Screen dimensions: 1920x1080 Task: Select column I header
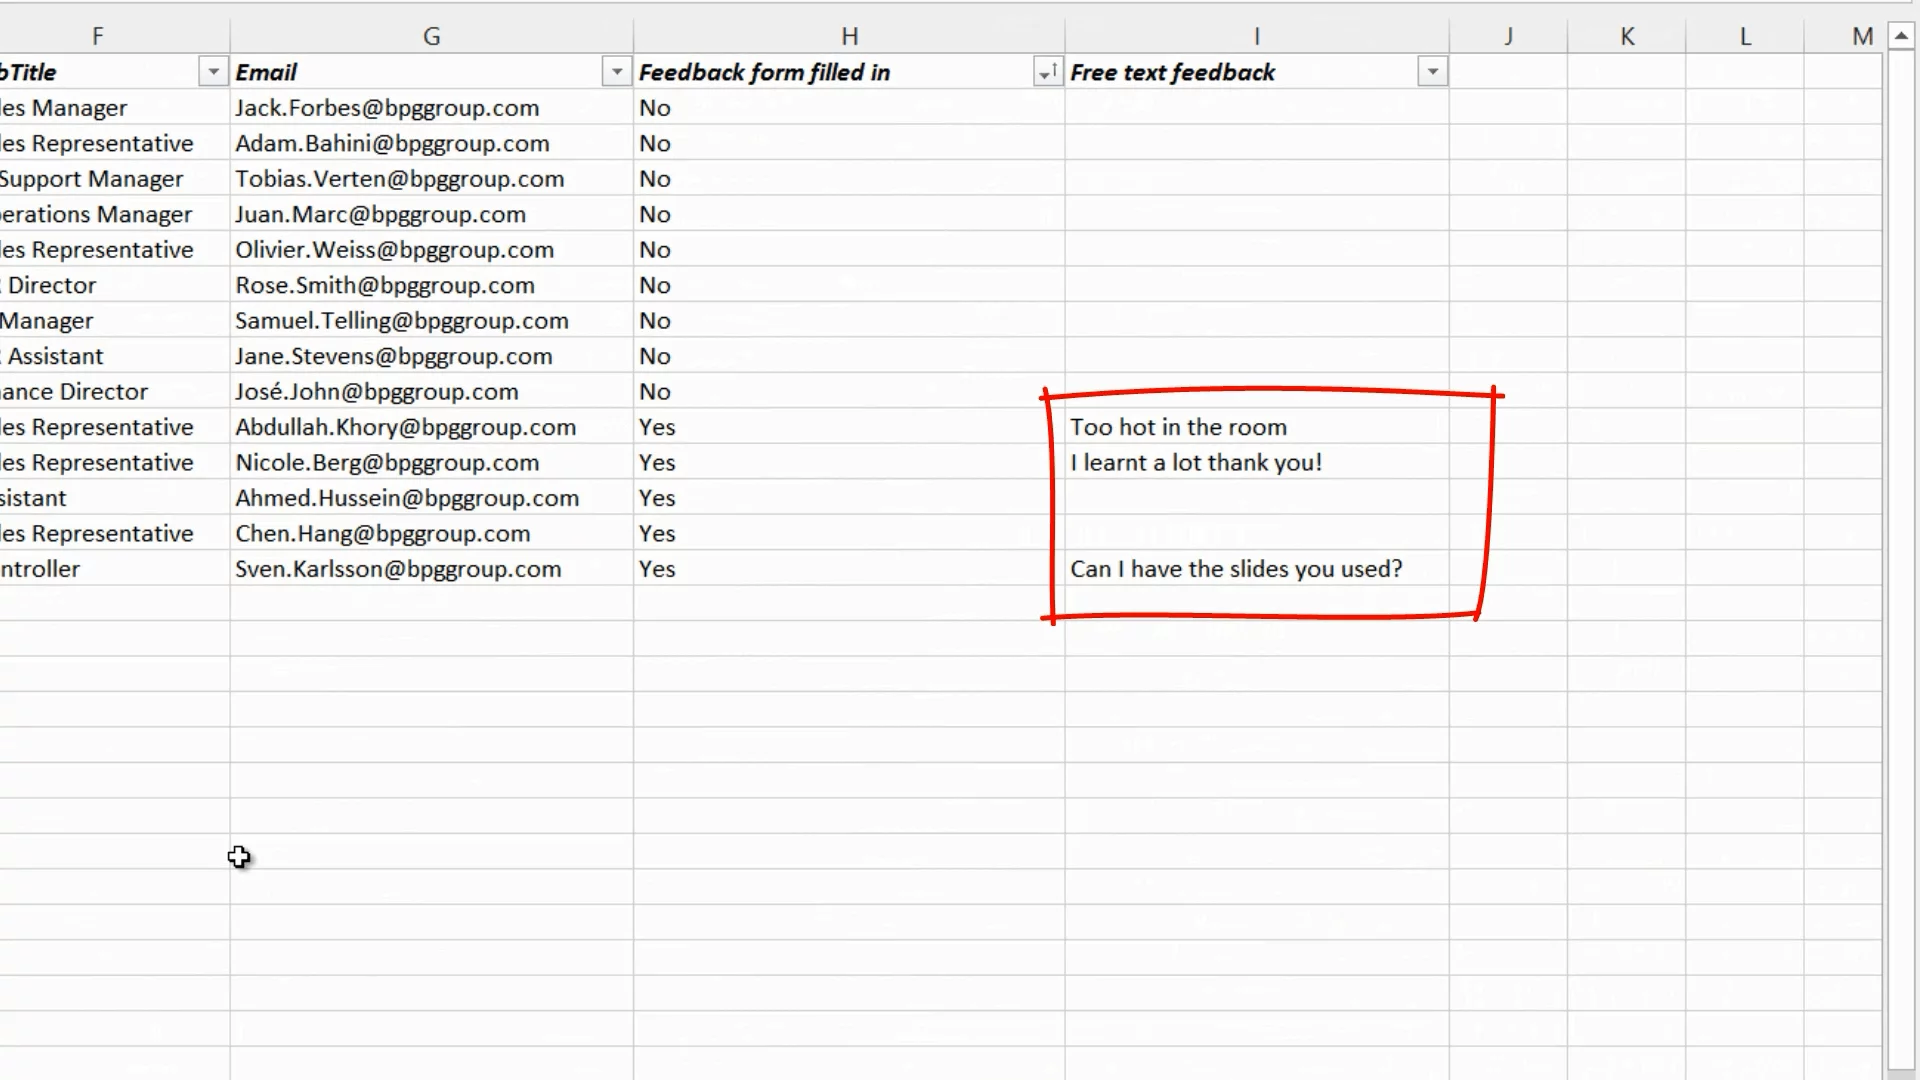click(x=1256, y=36)
